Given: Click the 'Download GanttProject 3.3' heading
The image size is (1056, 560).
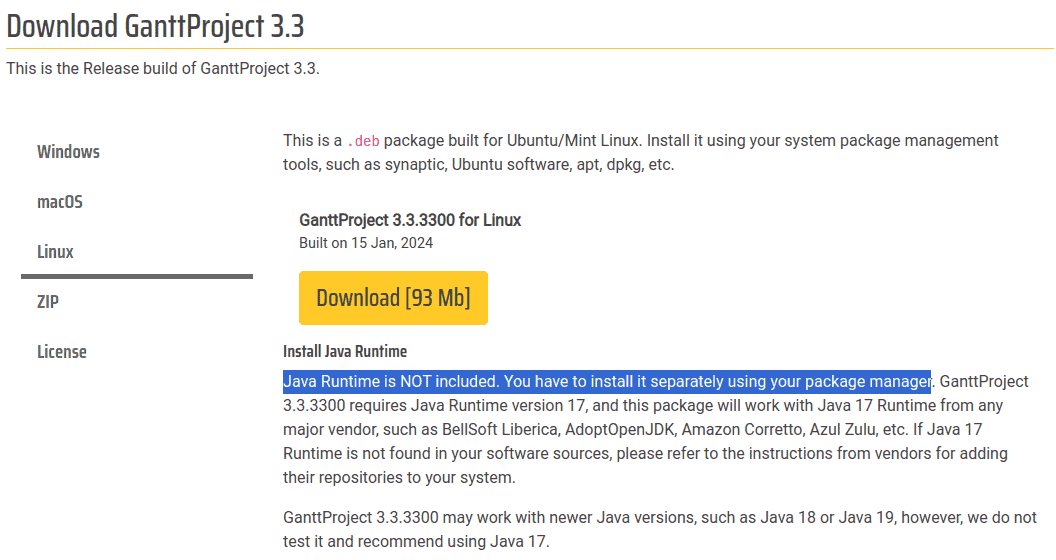Looking at the screenshot, I should pyautogui.click(x=156, y=26).
